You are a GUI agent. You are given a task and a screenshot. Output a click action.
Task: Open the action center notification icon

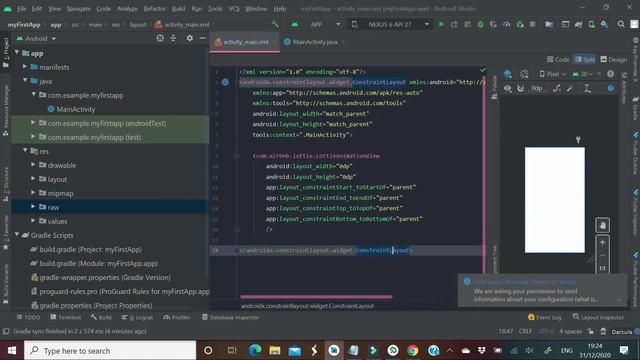coord(624,350)
